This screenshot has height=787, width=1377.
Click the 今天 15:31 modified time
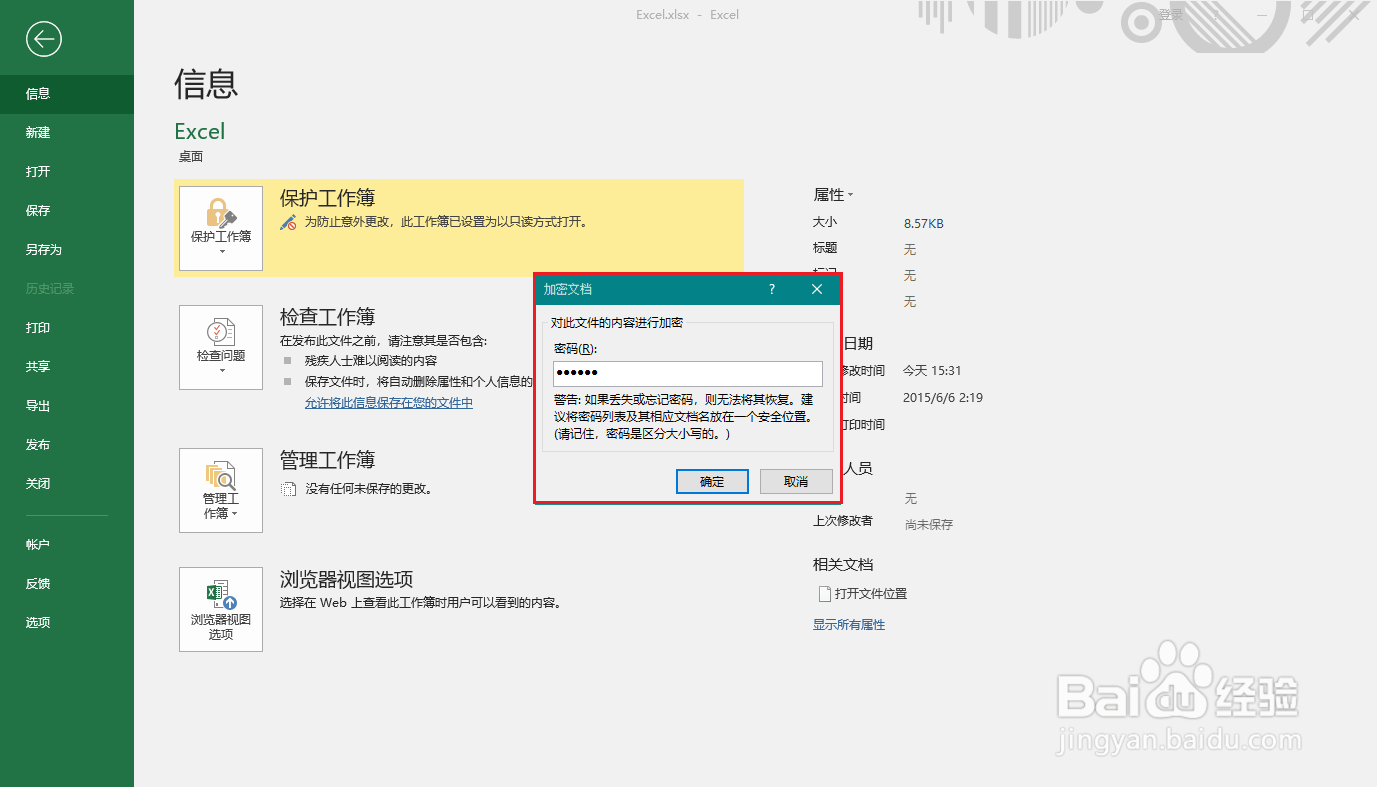pyautogui.click(x=933, y=371)
